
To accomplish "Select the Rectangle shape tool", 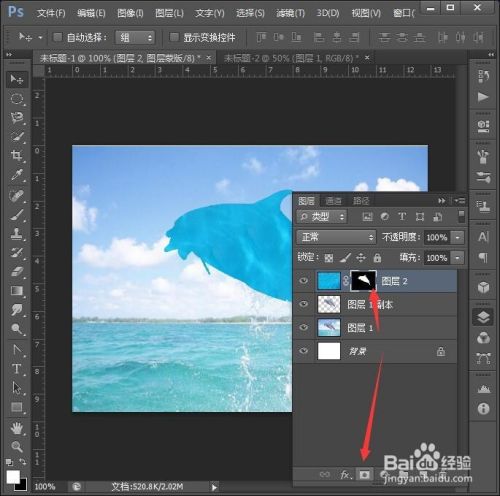I will click(x=16, y=407).
